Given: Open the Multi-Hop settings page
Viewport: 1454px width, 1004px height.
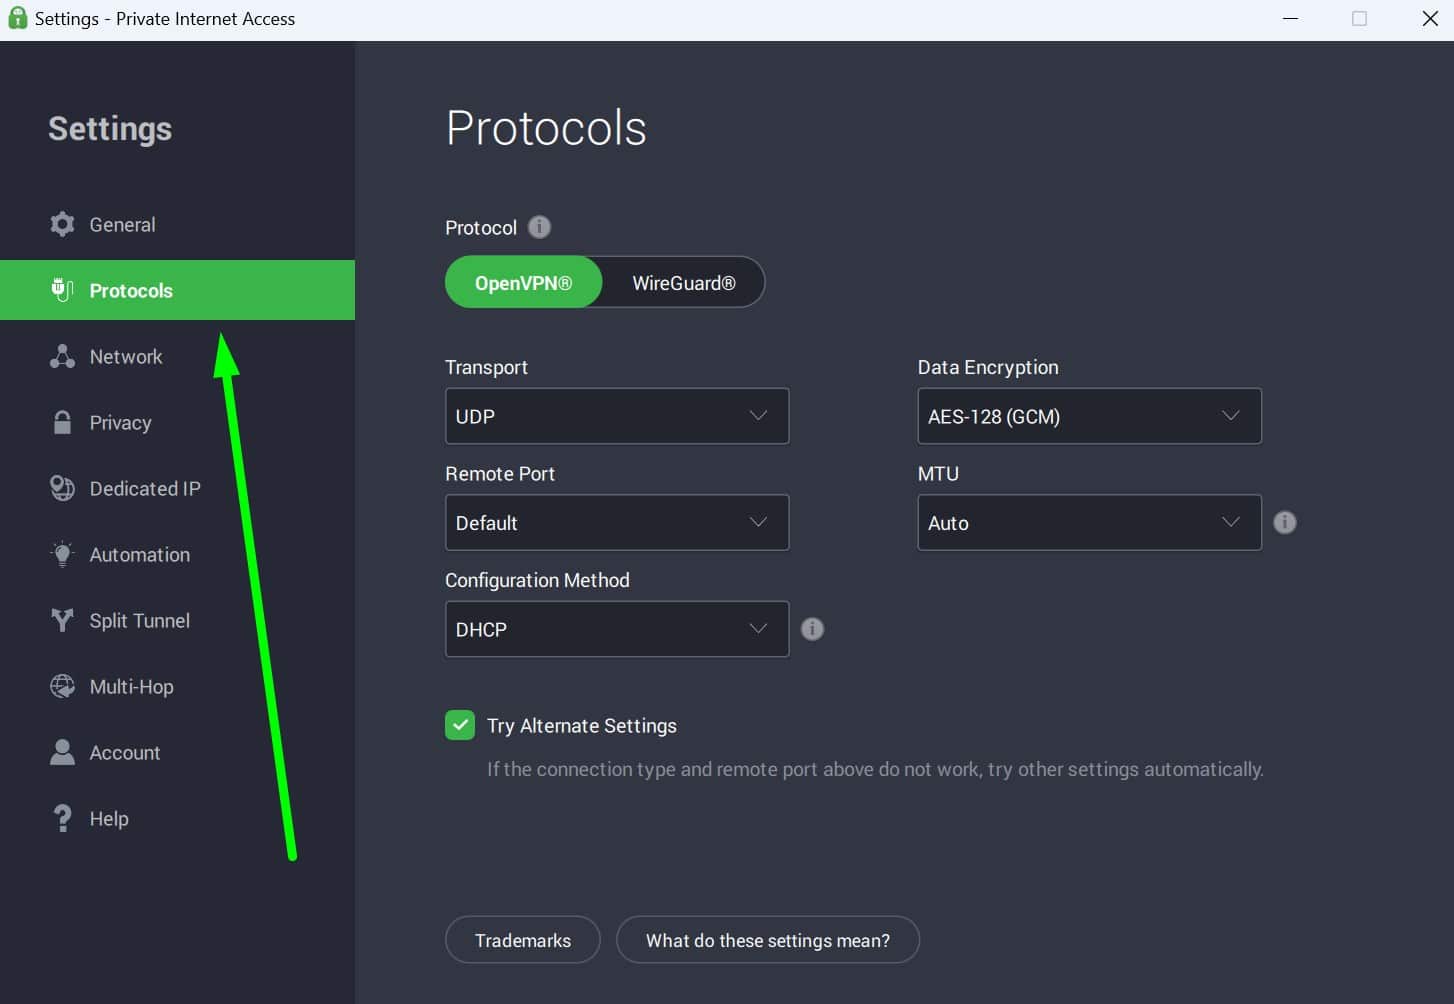Looking at the screenshot, I should pyautogui.click(x=177, y=686).
